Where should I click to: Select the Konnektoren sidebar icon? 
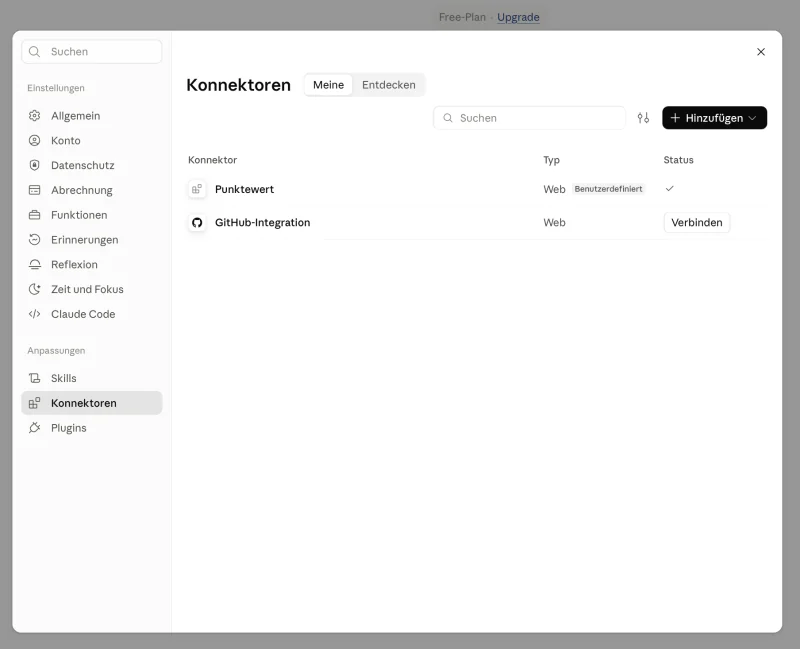(34, 403)
